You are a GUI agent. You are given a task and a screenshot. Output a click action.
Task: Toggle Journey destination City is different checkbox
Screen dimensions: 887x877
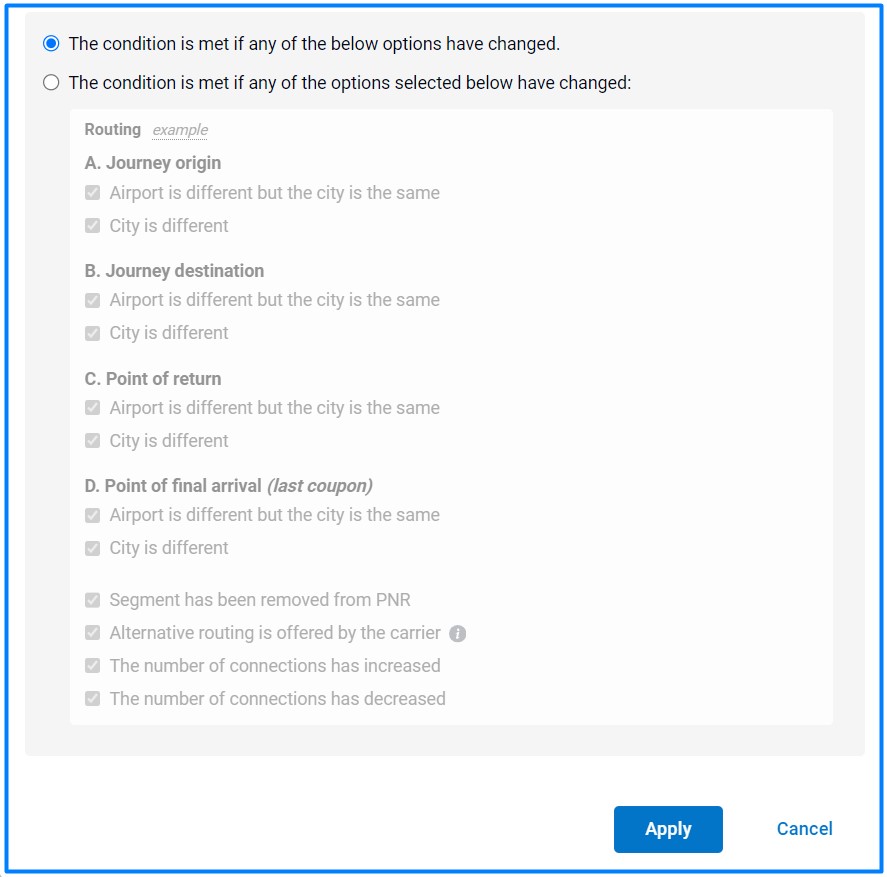93,333
